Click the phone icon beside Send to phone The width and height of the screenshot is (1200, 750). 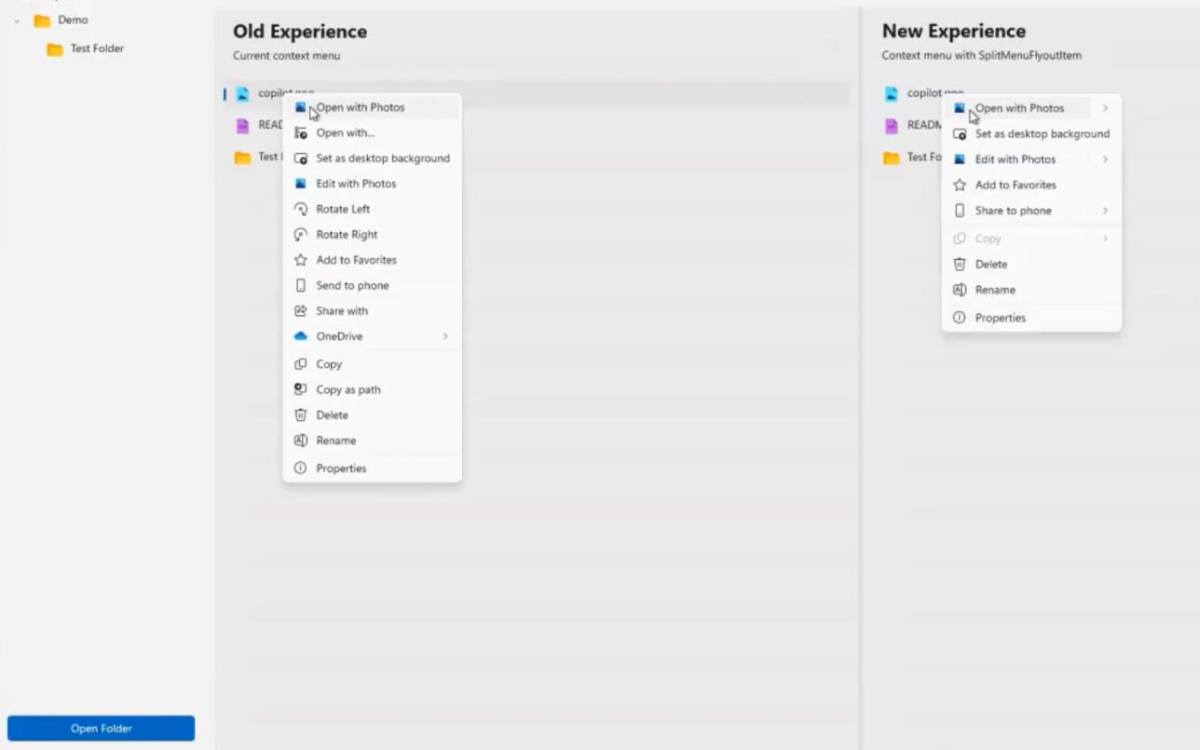tap(300, 285)
